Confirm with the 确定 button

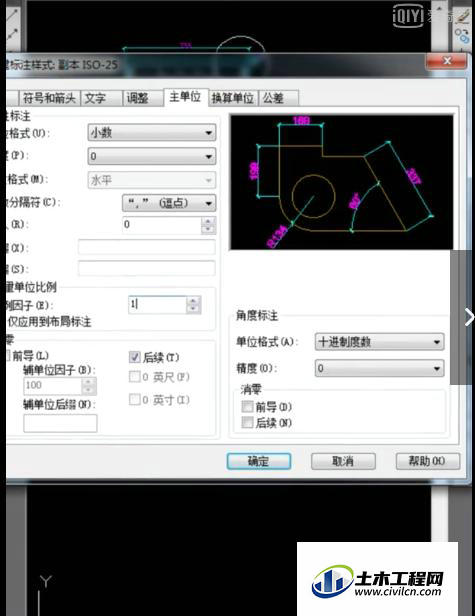click(x=259, y=461)
